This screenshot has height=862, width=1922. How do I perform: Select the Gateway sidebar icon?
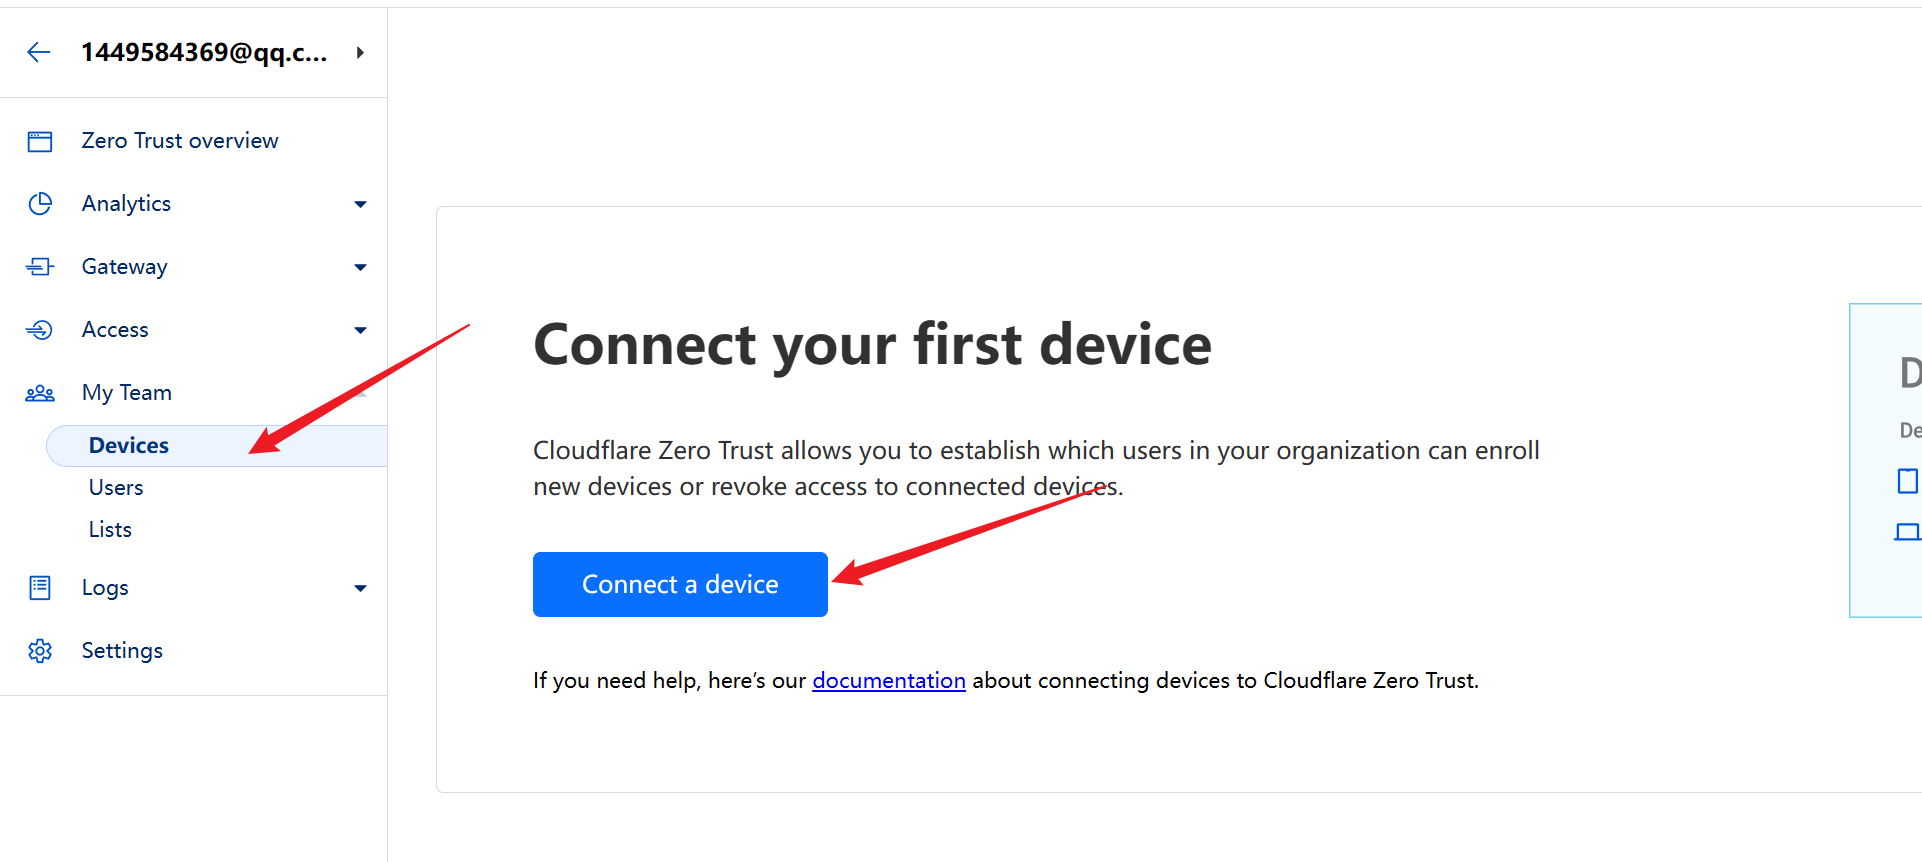(39, 266)
